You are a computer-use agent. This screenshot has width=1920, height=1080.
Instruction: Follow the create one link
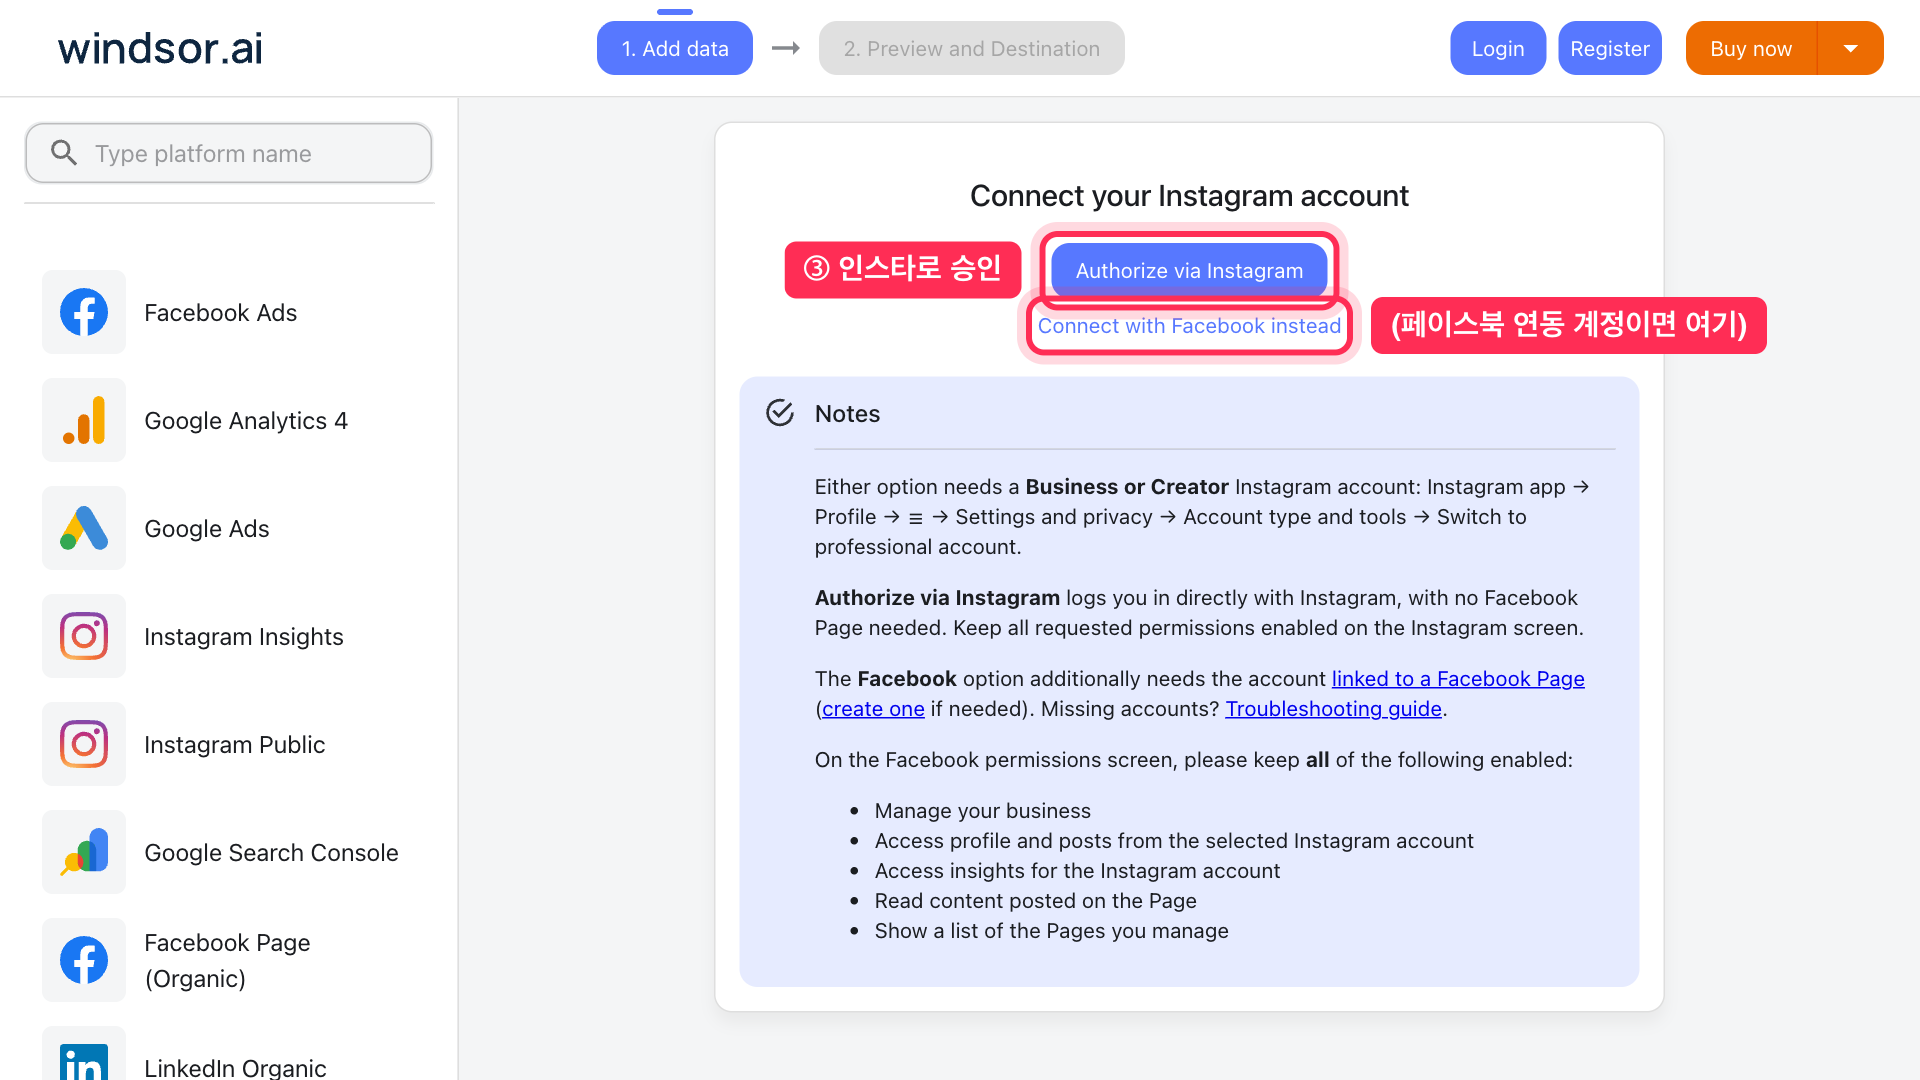click(873, 709)
